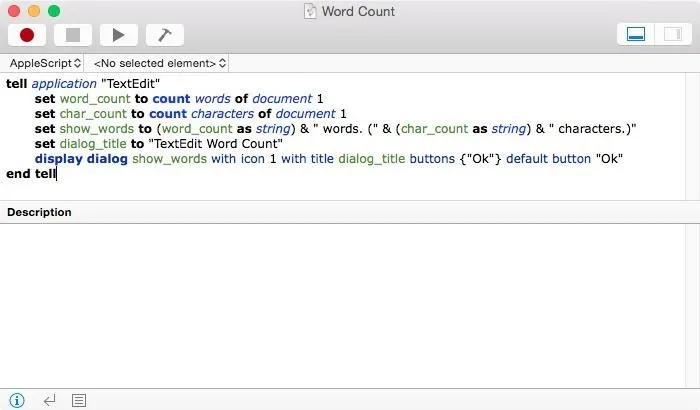The width and height of the screenshot is (700, 410).
Task: Click the char_count variable in second set line
Action: click(x=93, y=114)
